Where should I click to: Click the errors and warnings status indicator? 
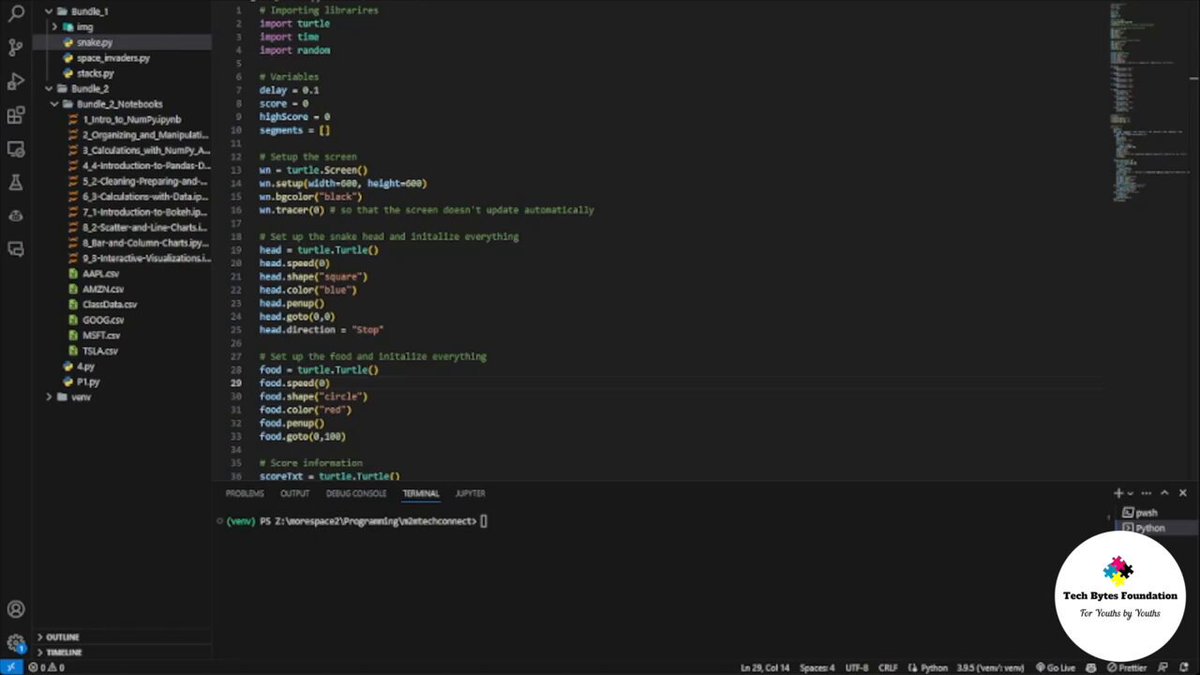click(47, 667)
